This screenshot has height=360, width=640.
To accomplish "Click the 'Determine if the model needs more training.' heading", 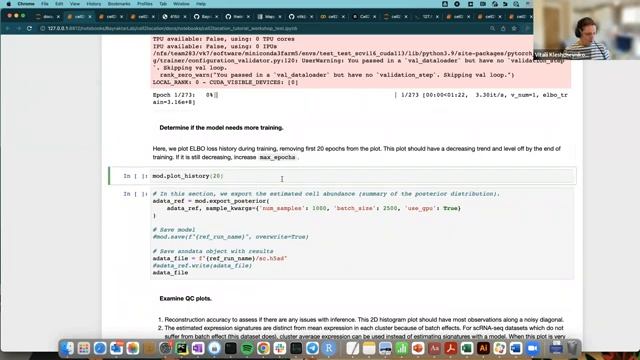I will 221,128.
